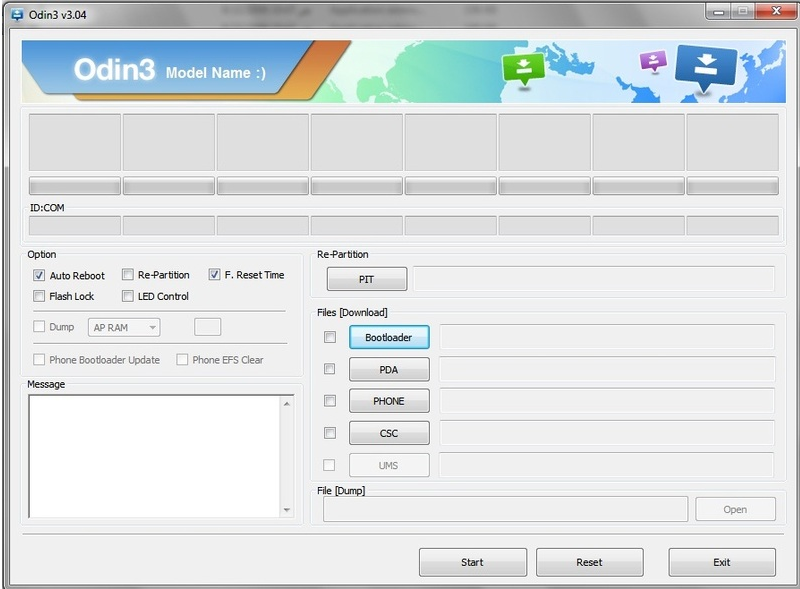Click the Bootloader file path field

pyautogui.click(x=607, y=337)
